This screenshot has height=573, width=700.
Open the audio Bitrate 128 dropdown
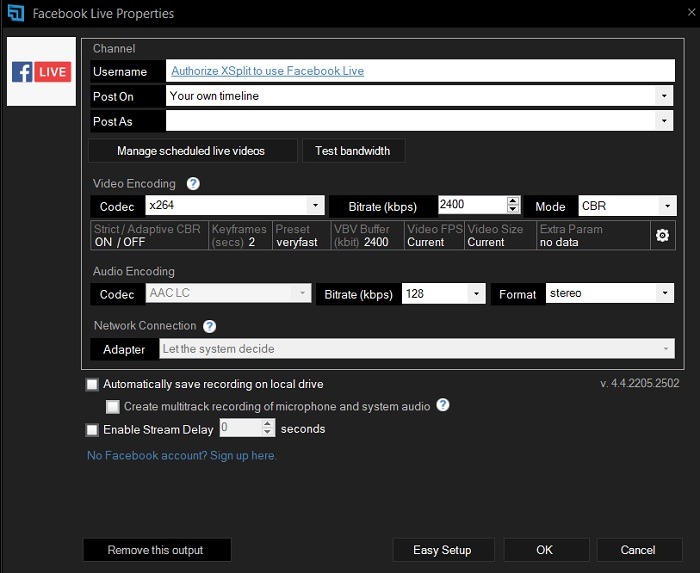[443, 294]
